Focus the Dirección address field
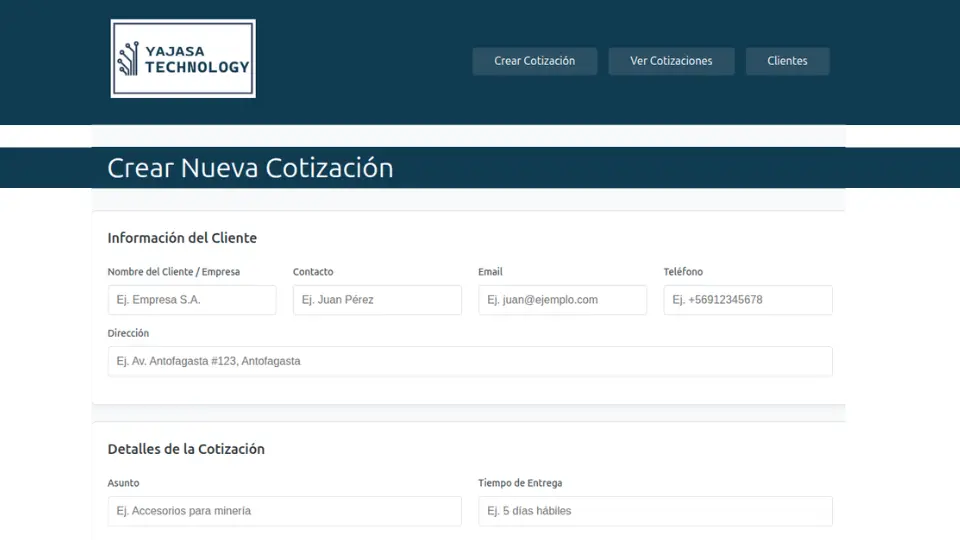The image size is (960, 540). 470,361
